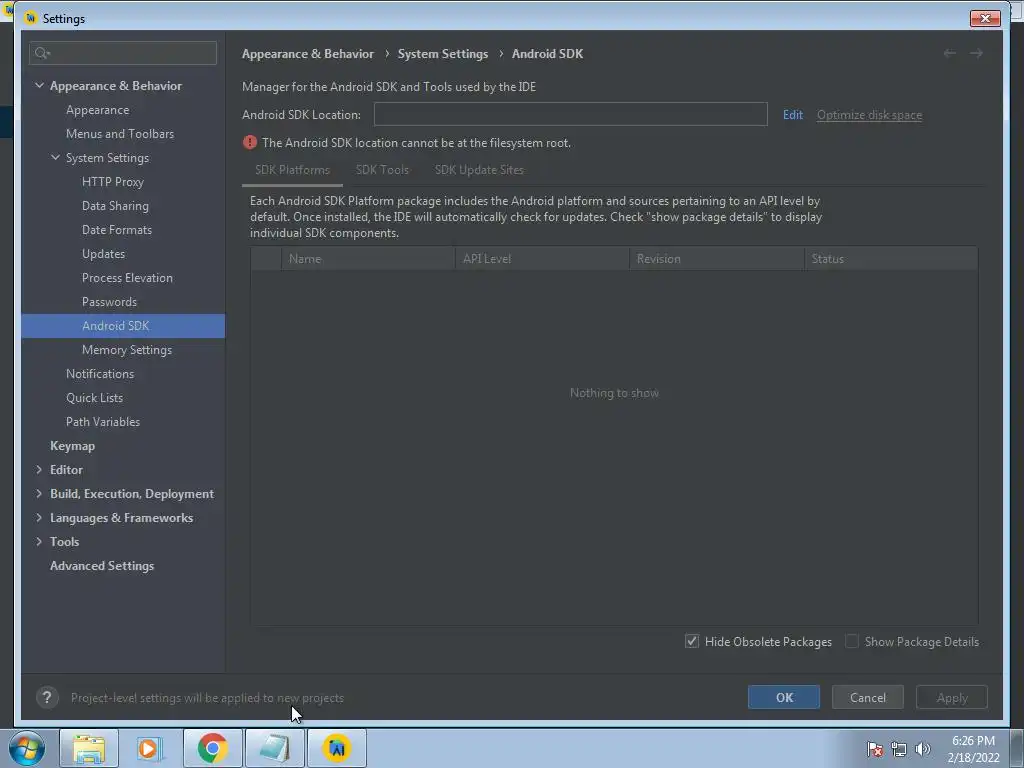
Task: Click Optimize disk space link
Action: [869, 115]
